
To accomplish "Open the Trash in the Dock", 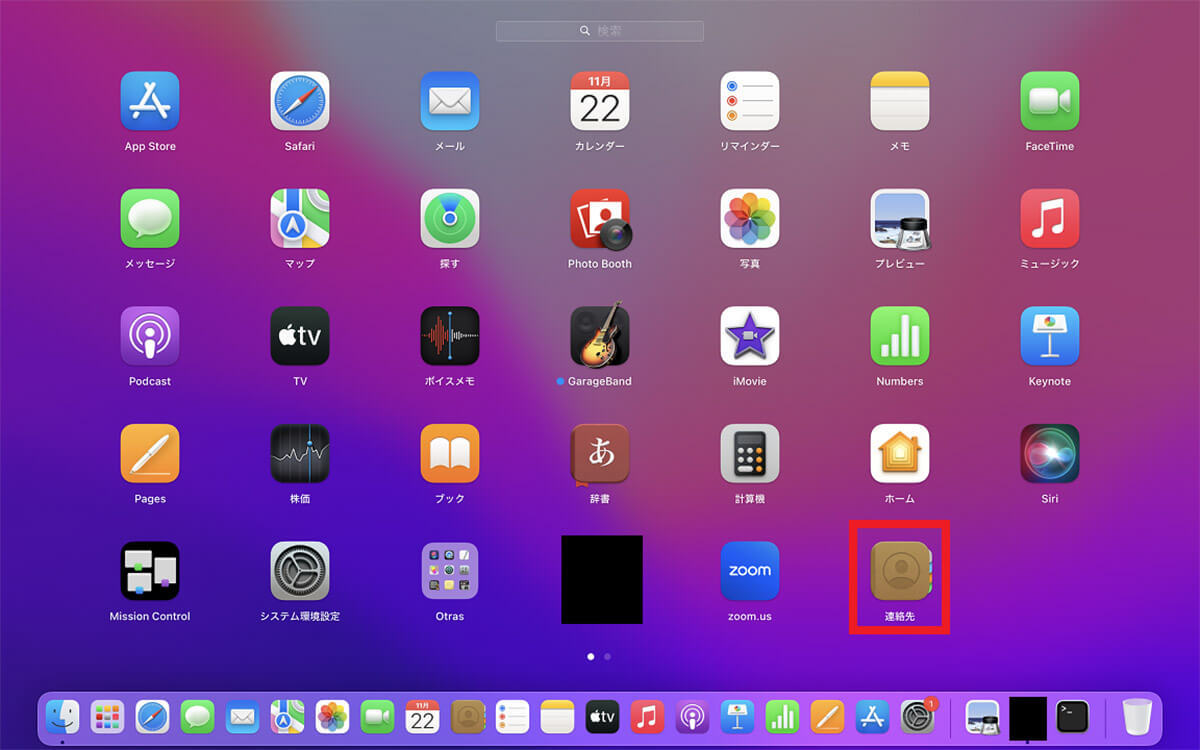I will tap(1137, 716).
